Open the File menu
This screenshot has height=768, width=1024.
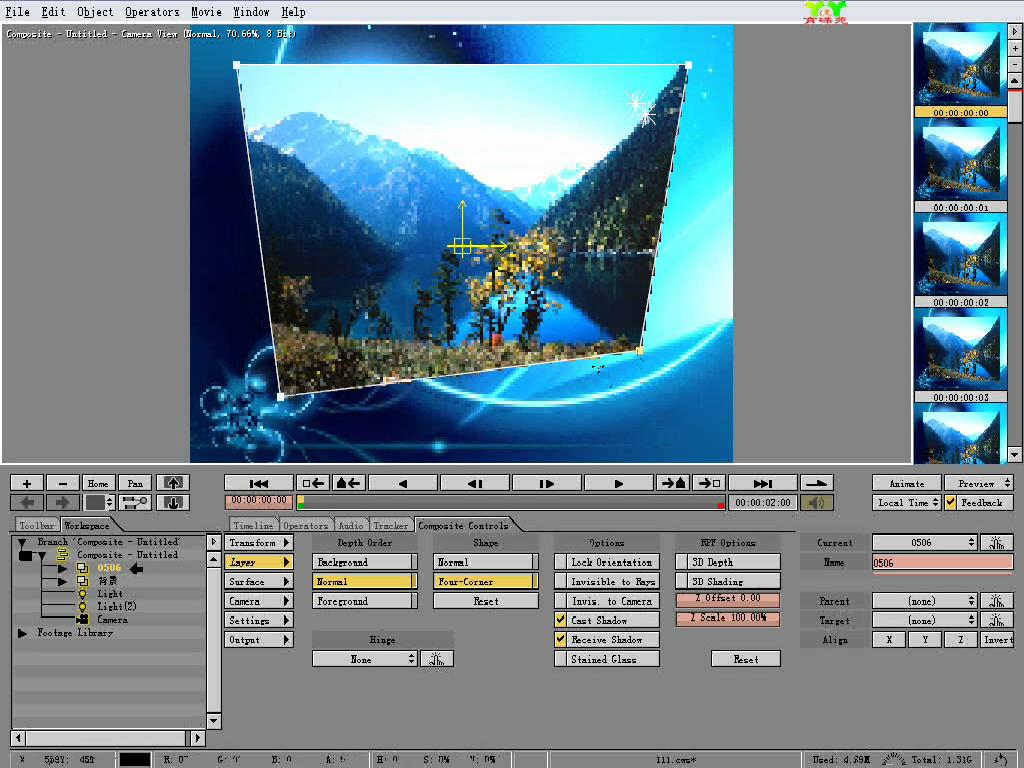18,12
